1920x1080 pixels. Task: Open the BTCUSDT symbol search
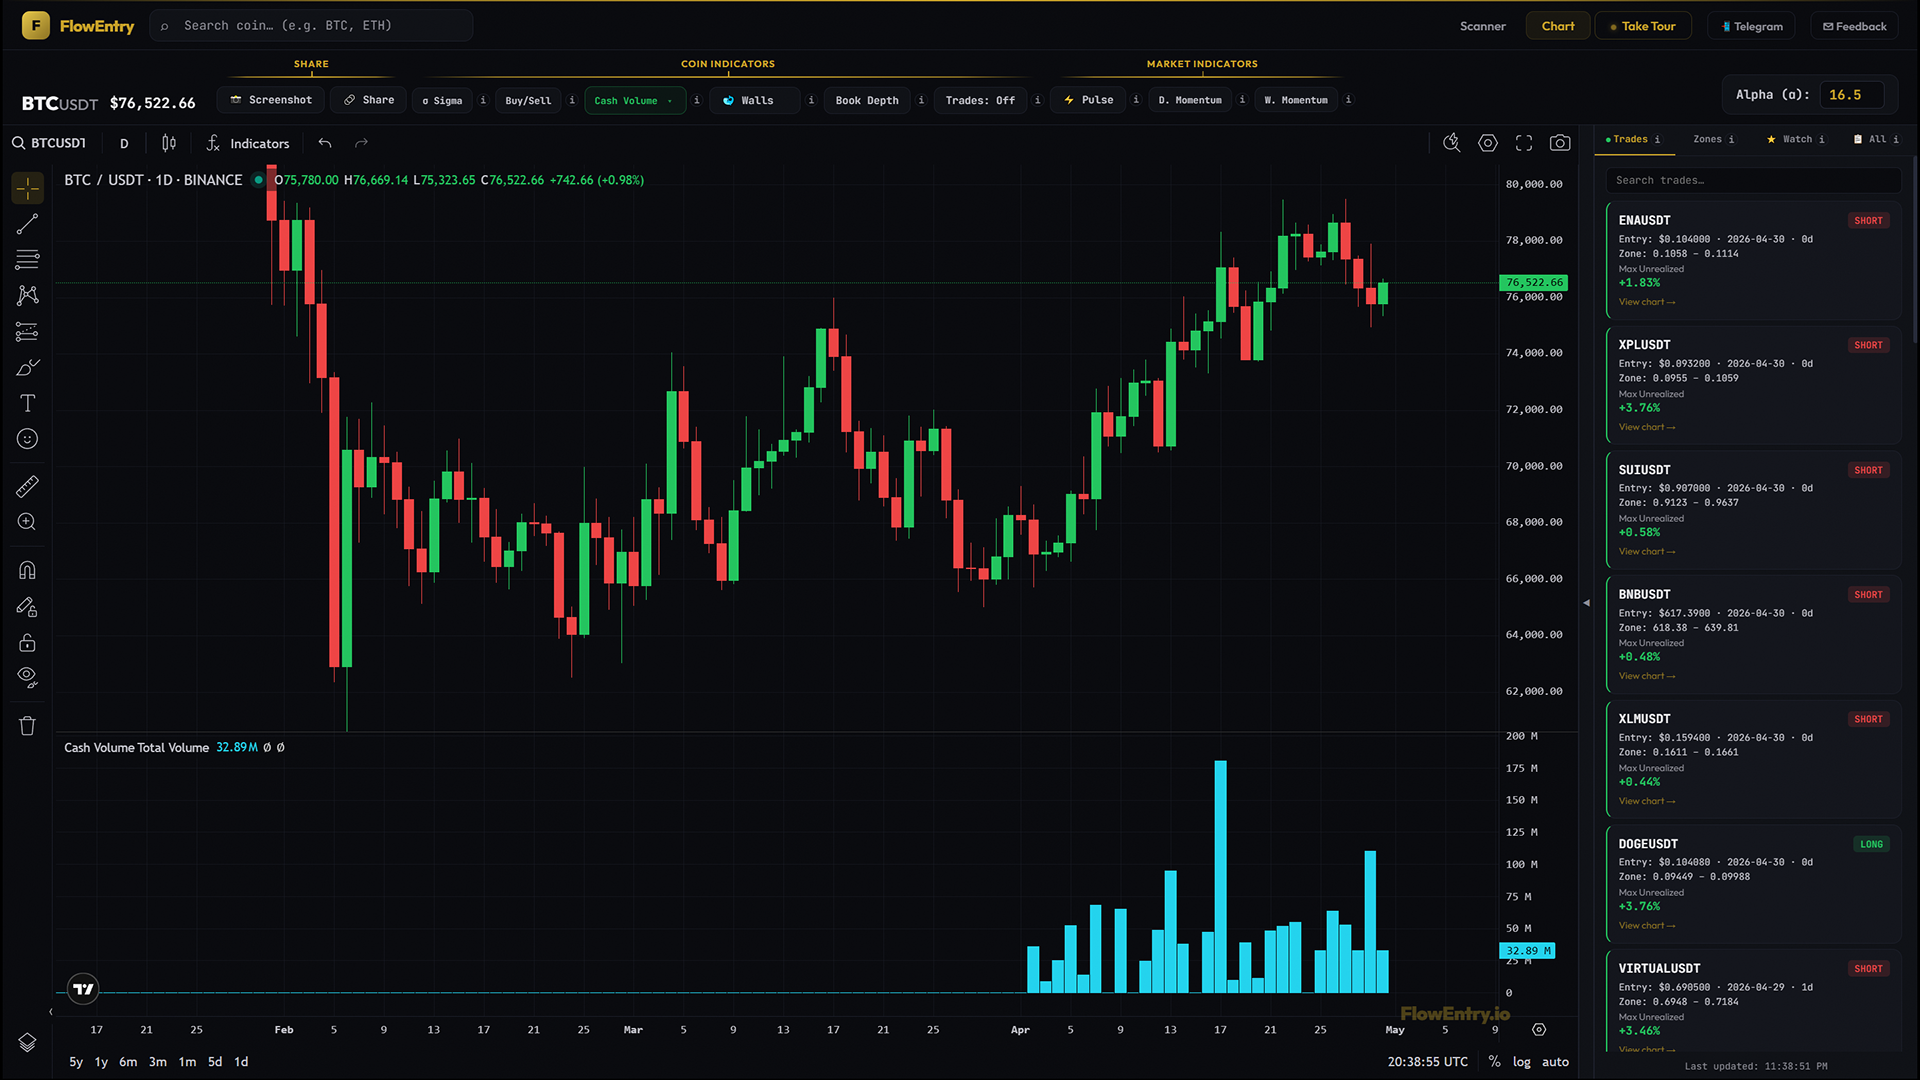[x=50, y=143]
